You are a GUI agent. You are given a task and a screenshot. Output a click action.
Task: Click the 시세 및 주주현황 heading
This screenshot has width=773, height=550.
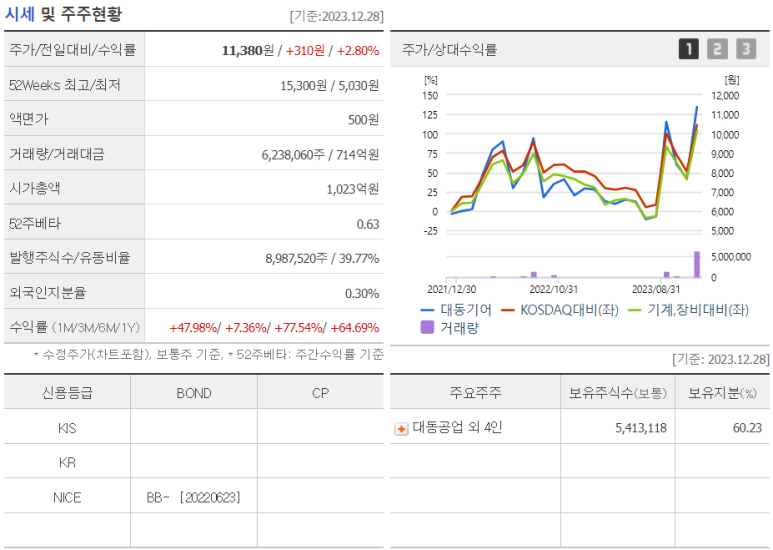click(x=63, y=14)
